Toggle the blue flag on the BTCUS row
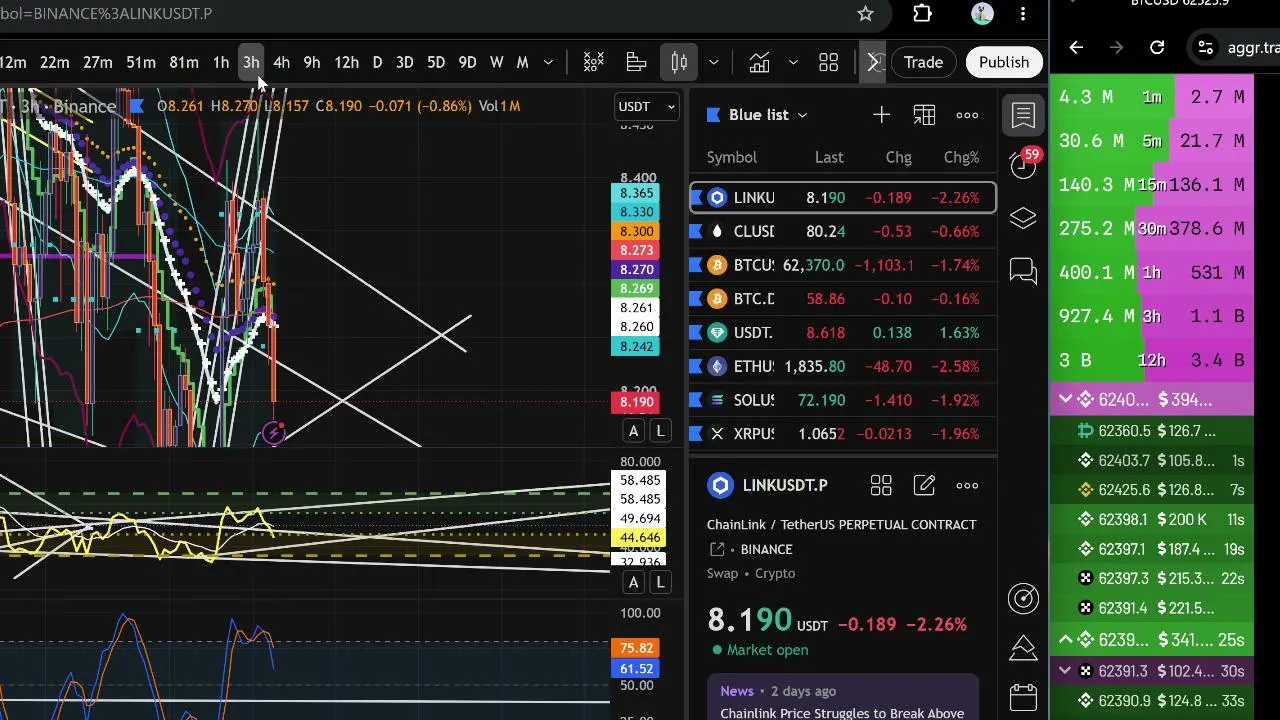The height and width of the screenshot is (720, 1280). click(x=696, y=265)
